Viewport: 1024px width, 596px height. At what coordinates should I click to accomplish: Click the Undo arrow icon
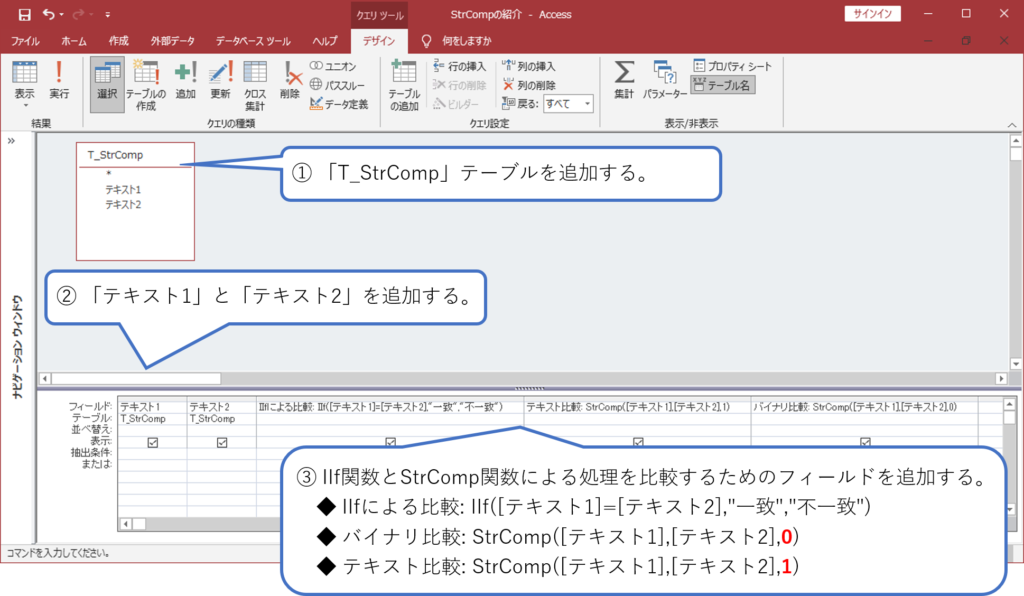coord(48,14)
